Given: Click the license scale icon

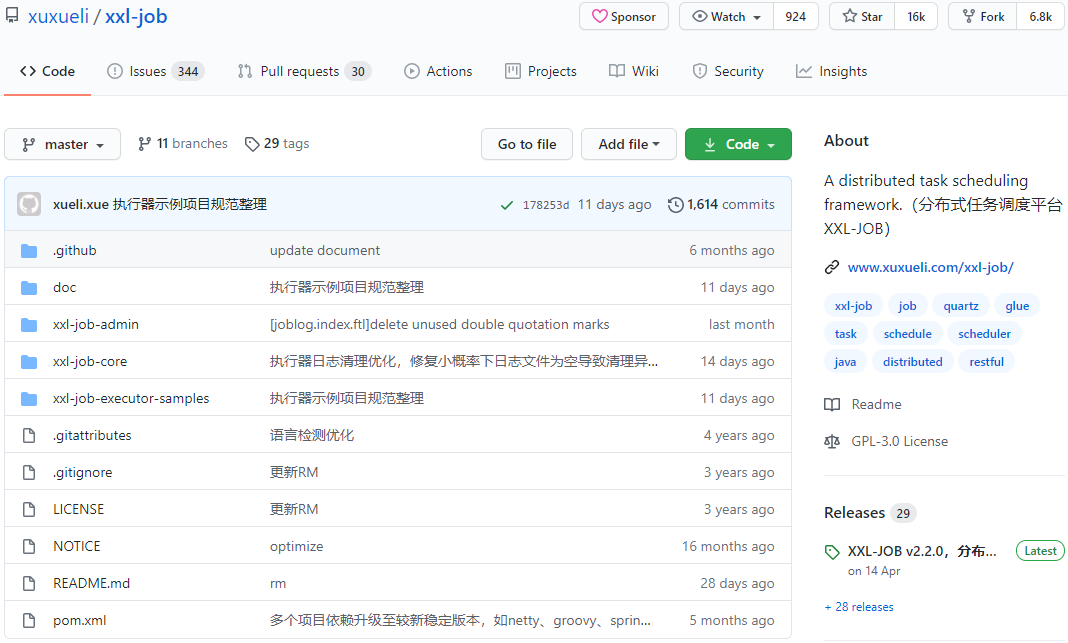Looking at the screenshot, I should (x=832, y=441).
